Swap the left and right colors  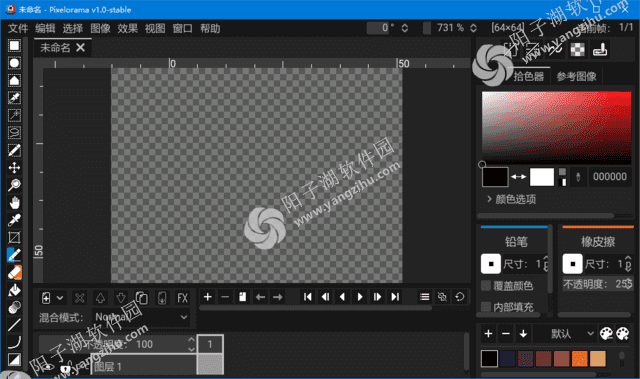coord(519,177)
